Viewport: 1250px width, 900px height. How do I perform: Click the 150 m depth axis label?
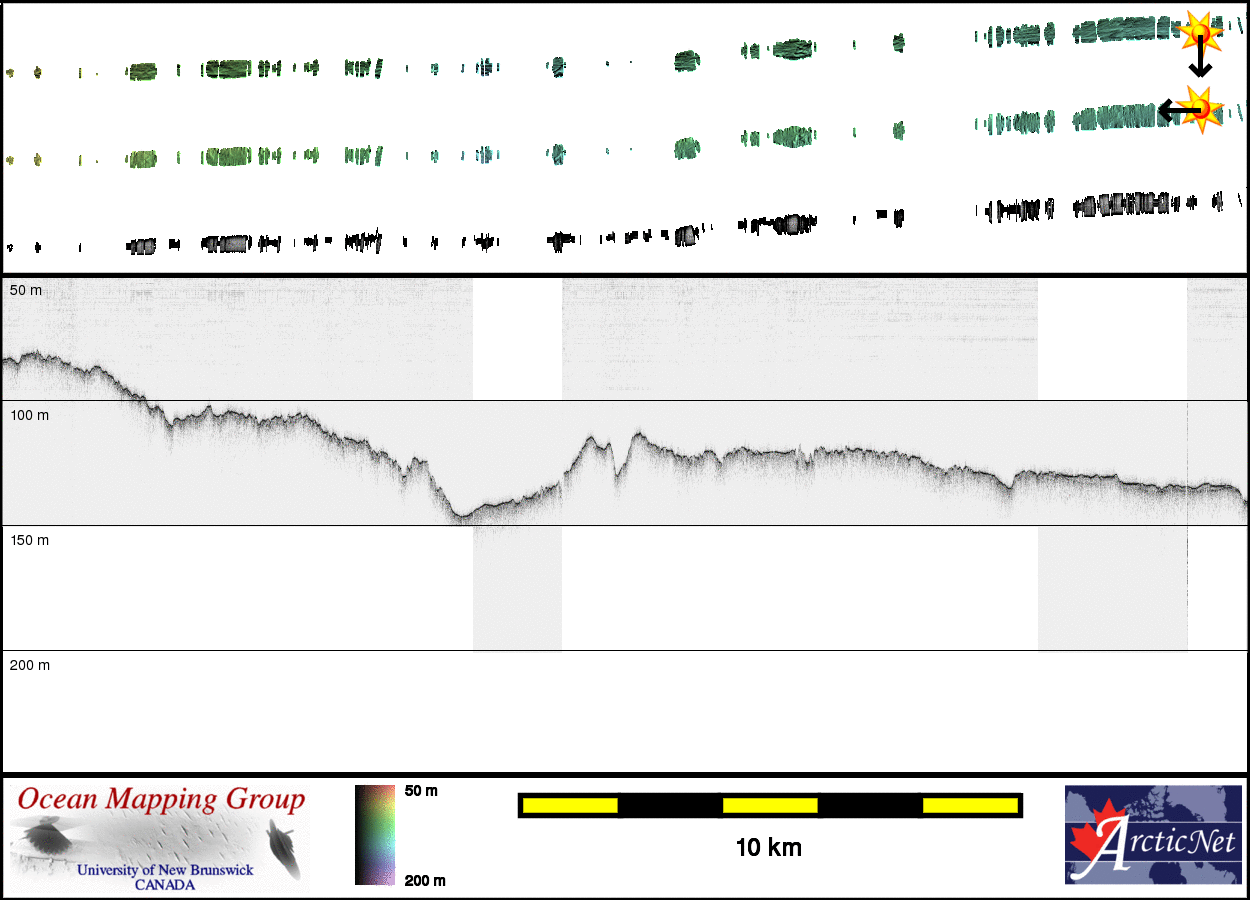coord(29,540)
